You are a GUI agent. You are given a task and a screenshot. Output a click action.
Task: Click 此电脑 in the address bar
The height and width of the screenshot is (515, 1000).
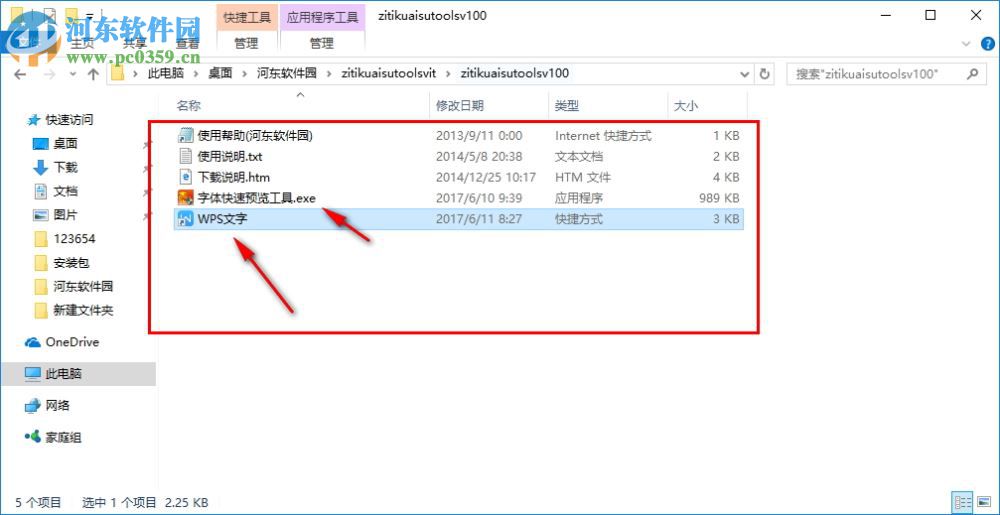[165, 73]
